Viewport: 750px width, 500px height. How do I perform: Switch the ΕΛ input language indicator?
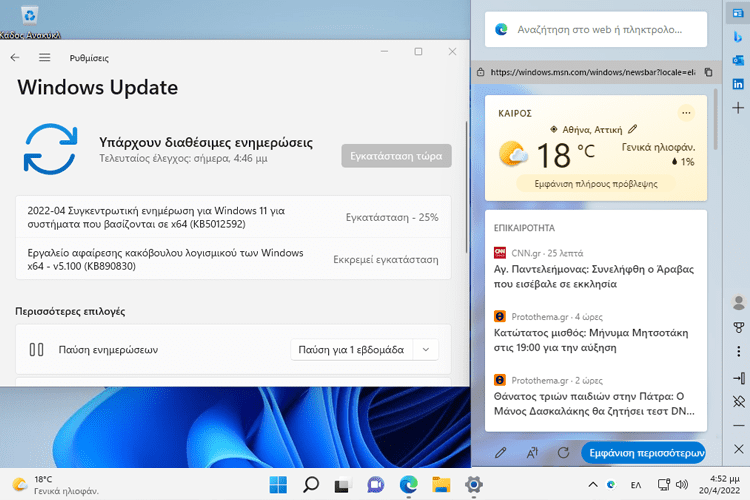click(x=636, y=485)
